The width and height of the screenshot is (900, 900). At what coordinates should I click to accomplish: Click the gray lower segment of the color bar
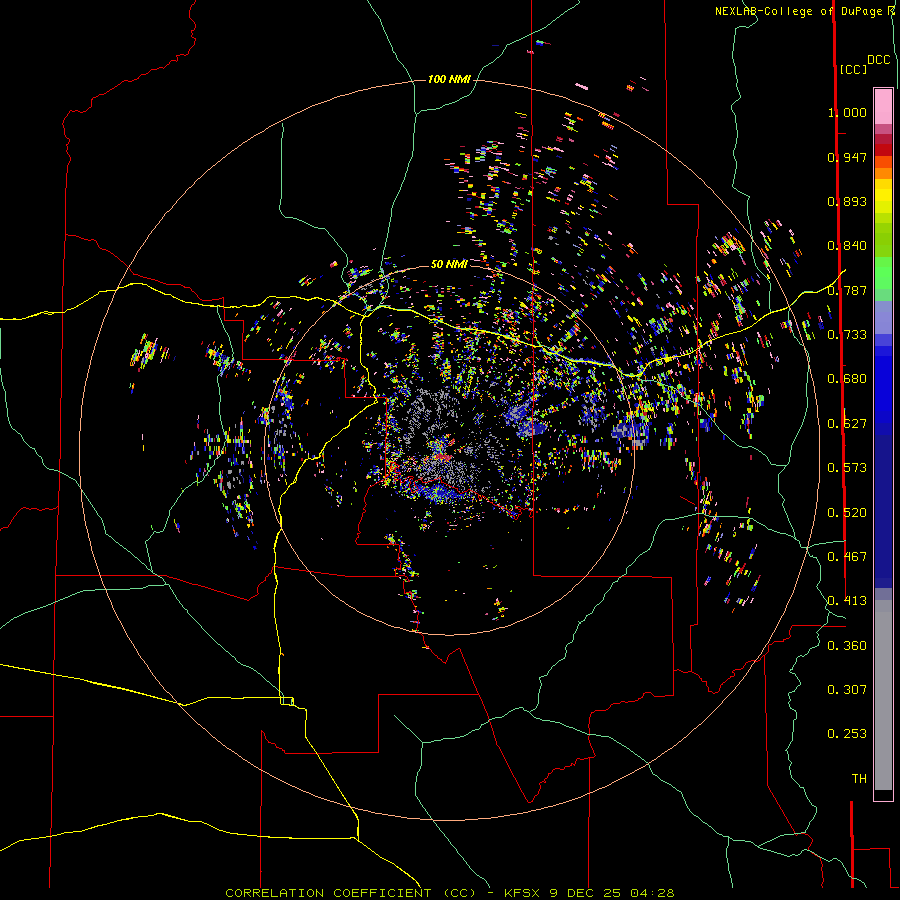[x=883, y=695]
